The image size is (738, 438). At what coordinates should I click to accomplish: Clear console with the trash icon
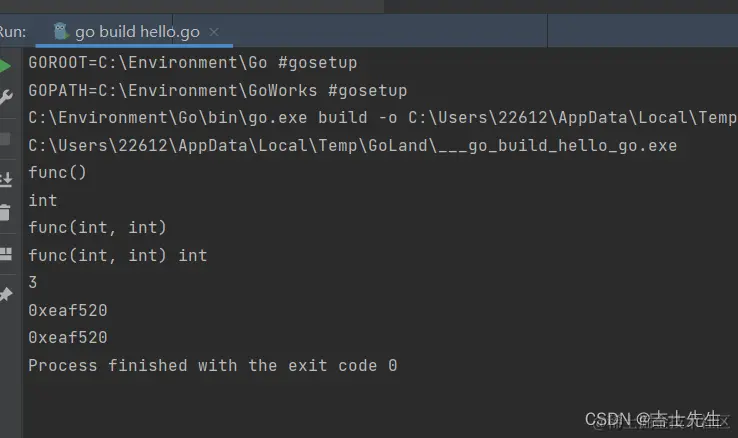point(5,212)
